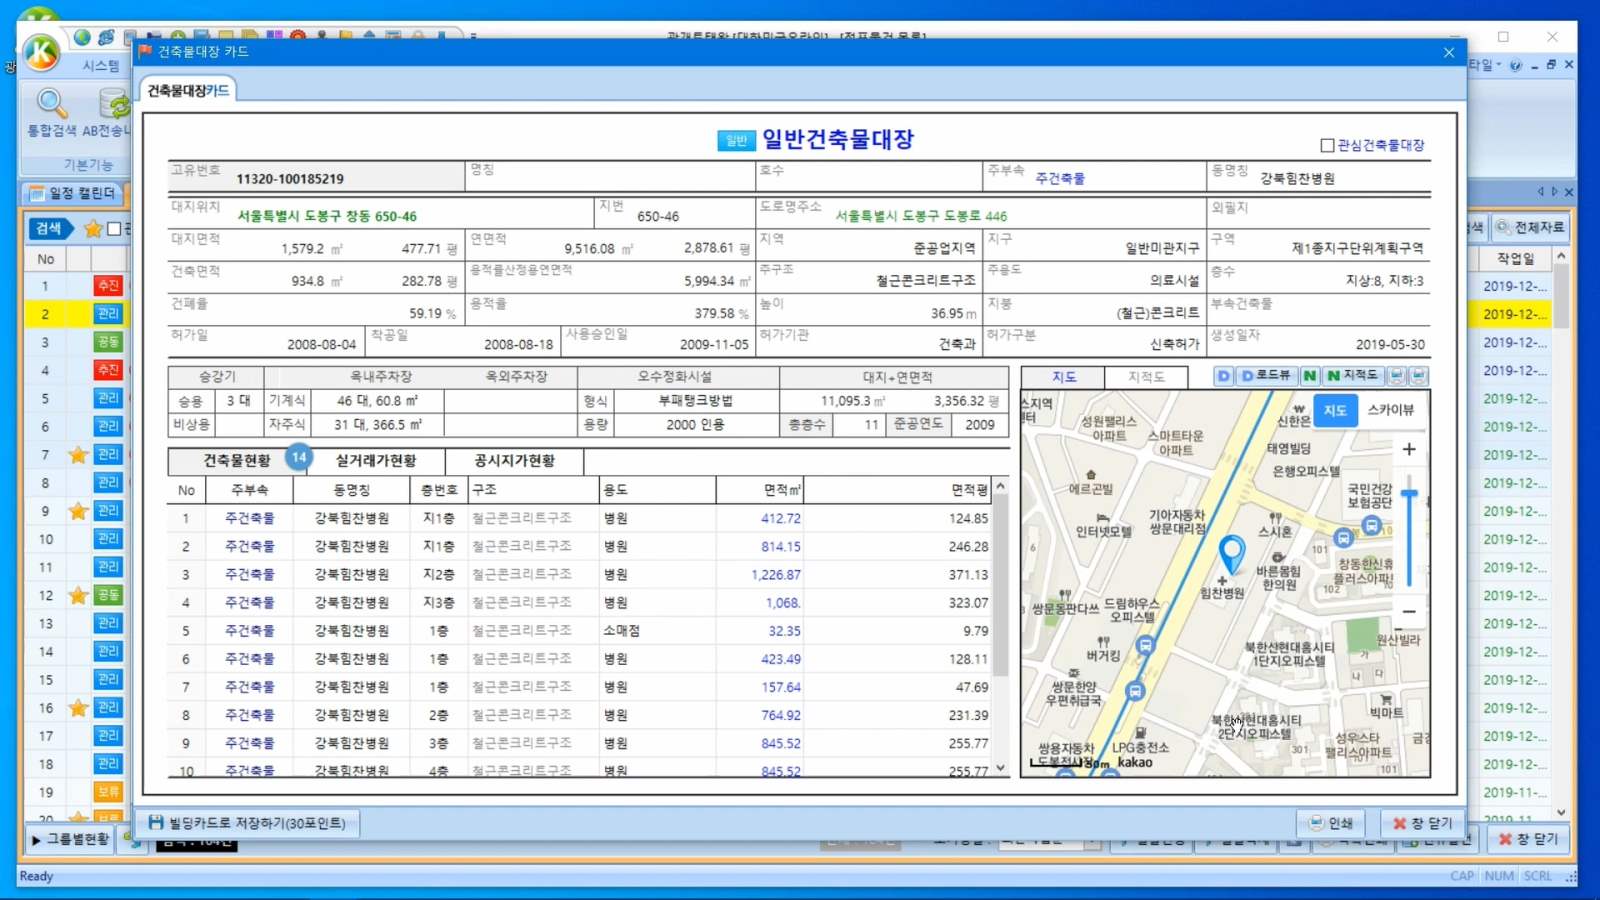The height and width of the screenshot is (900, 1600).
Task: Click 빌딩카드로 저장하기 button
Action: (x=247, y=823)
